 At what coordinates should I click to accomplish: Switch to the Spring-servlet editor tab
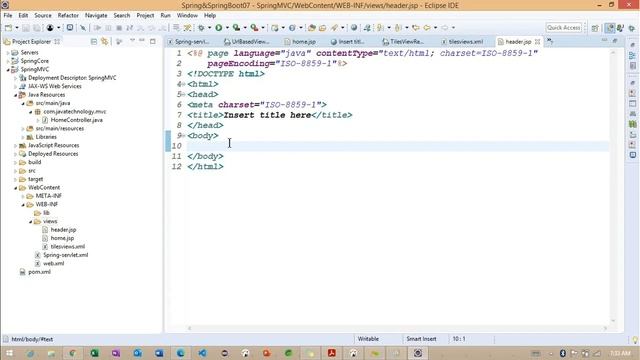pos(189,42)
